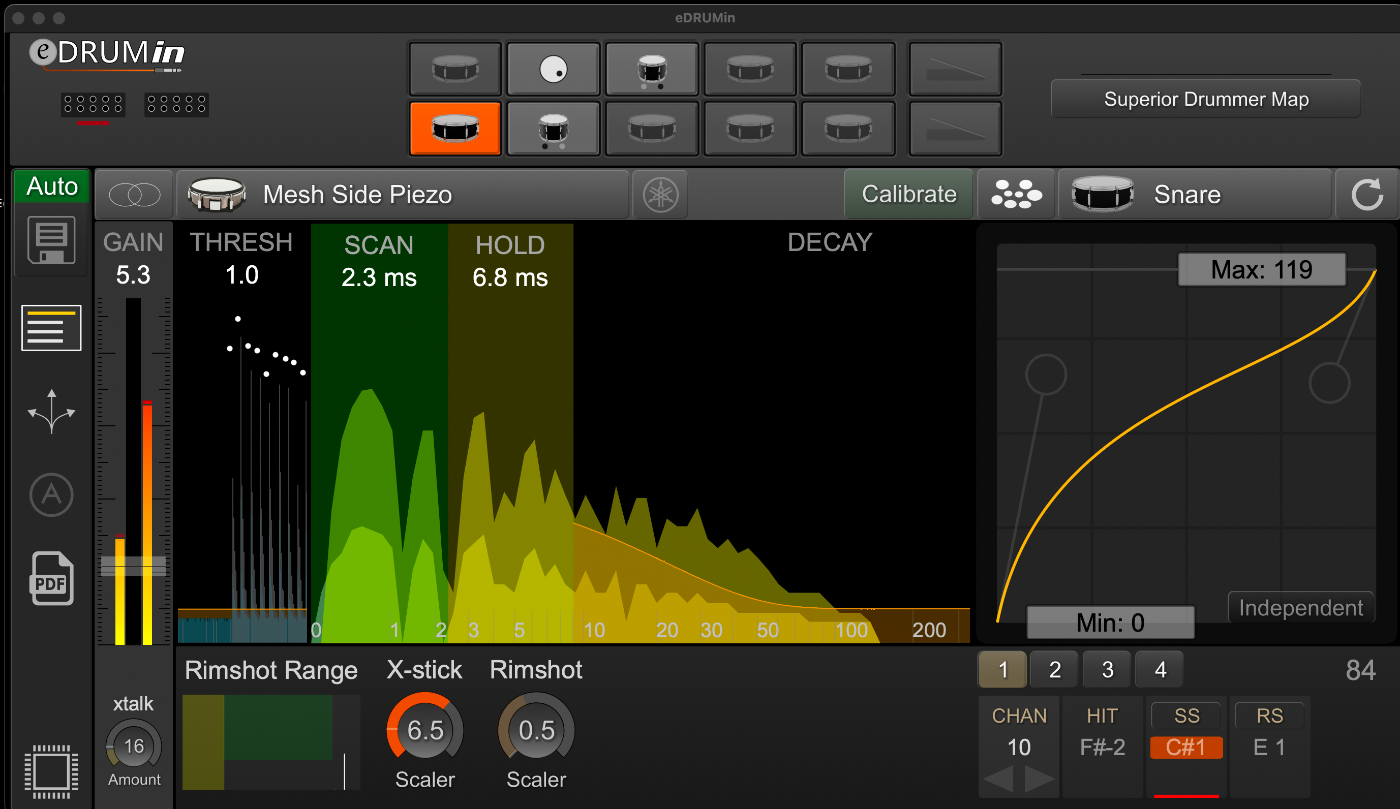Toggle the SS note label
This screenshot has width=1400, height=809.
point(1187,716)
